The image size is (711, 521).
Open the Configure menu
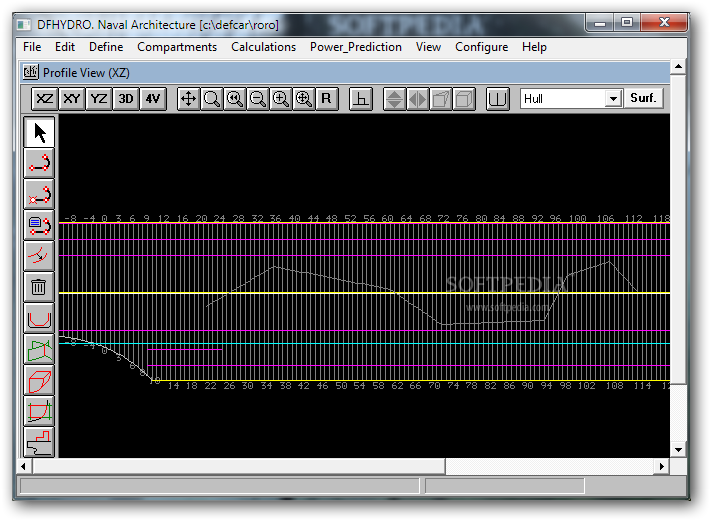tap(482, 47)
